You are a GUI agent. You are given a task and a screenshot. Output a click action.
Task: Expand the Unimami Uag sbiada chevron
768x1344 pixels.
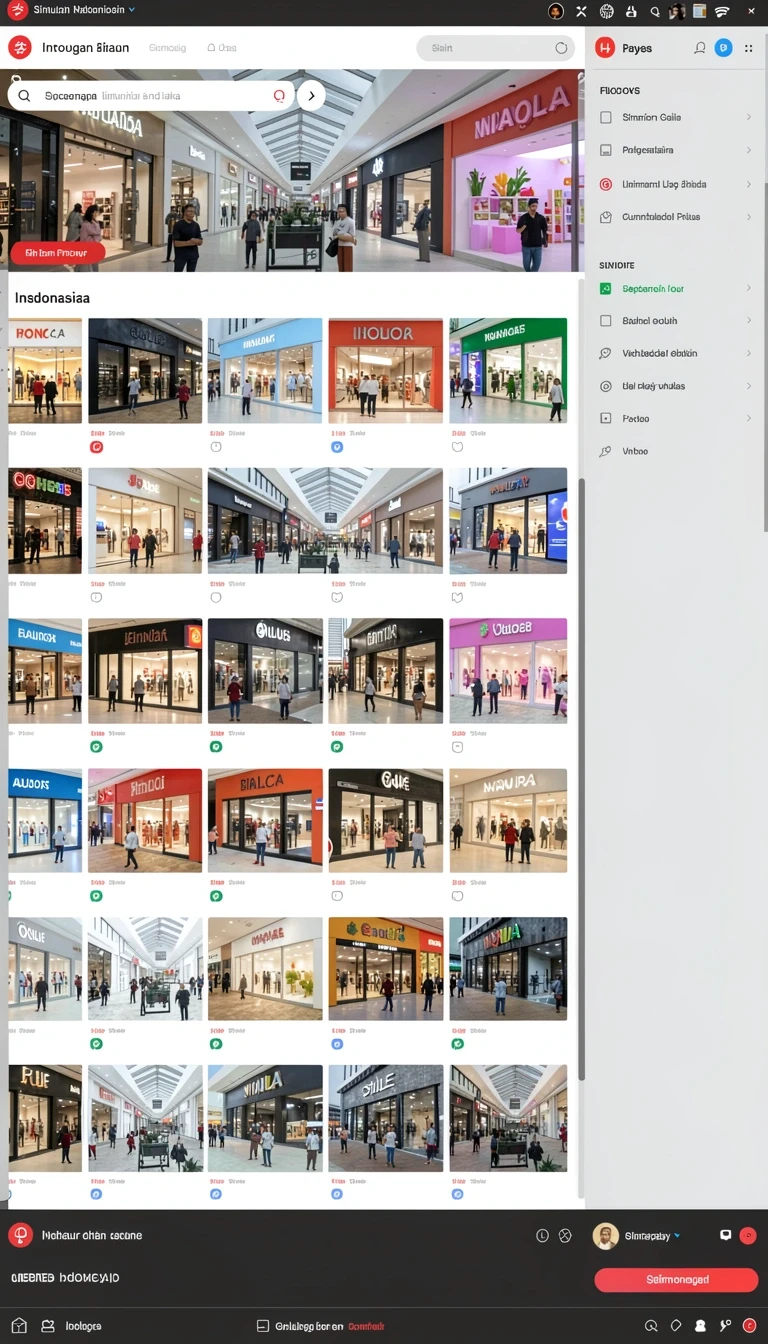tap(749, 184)
